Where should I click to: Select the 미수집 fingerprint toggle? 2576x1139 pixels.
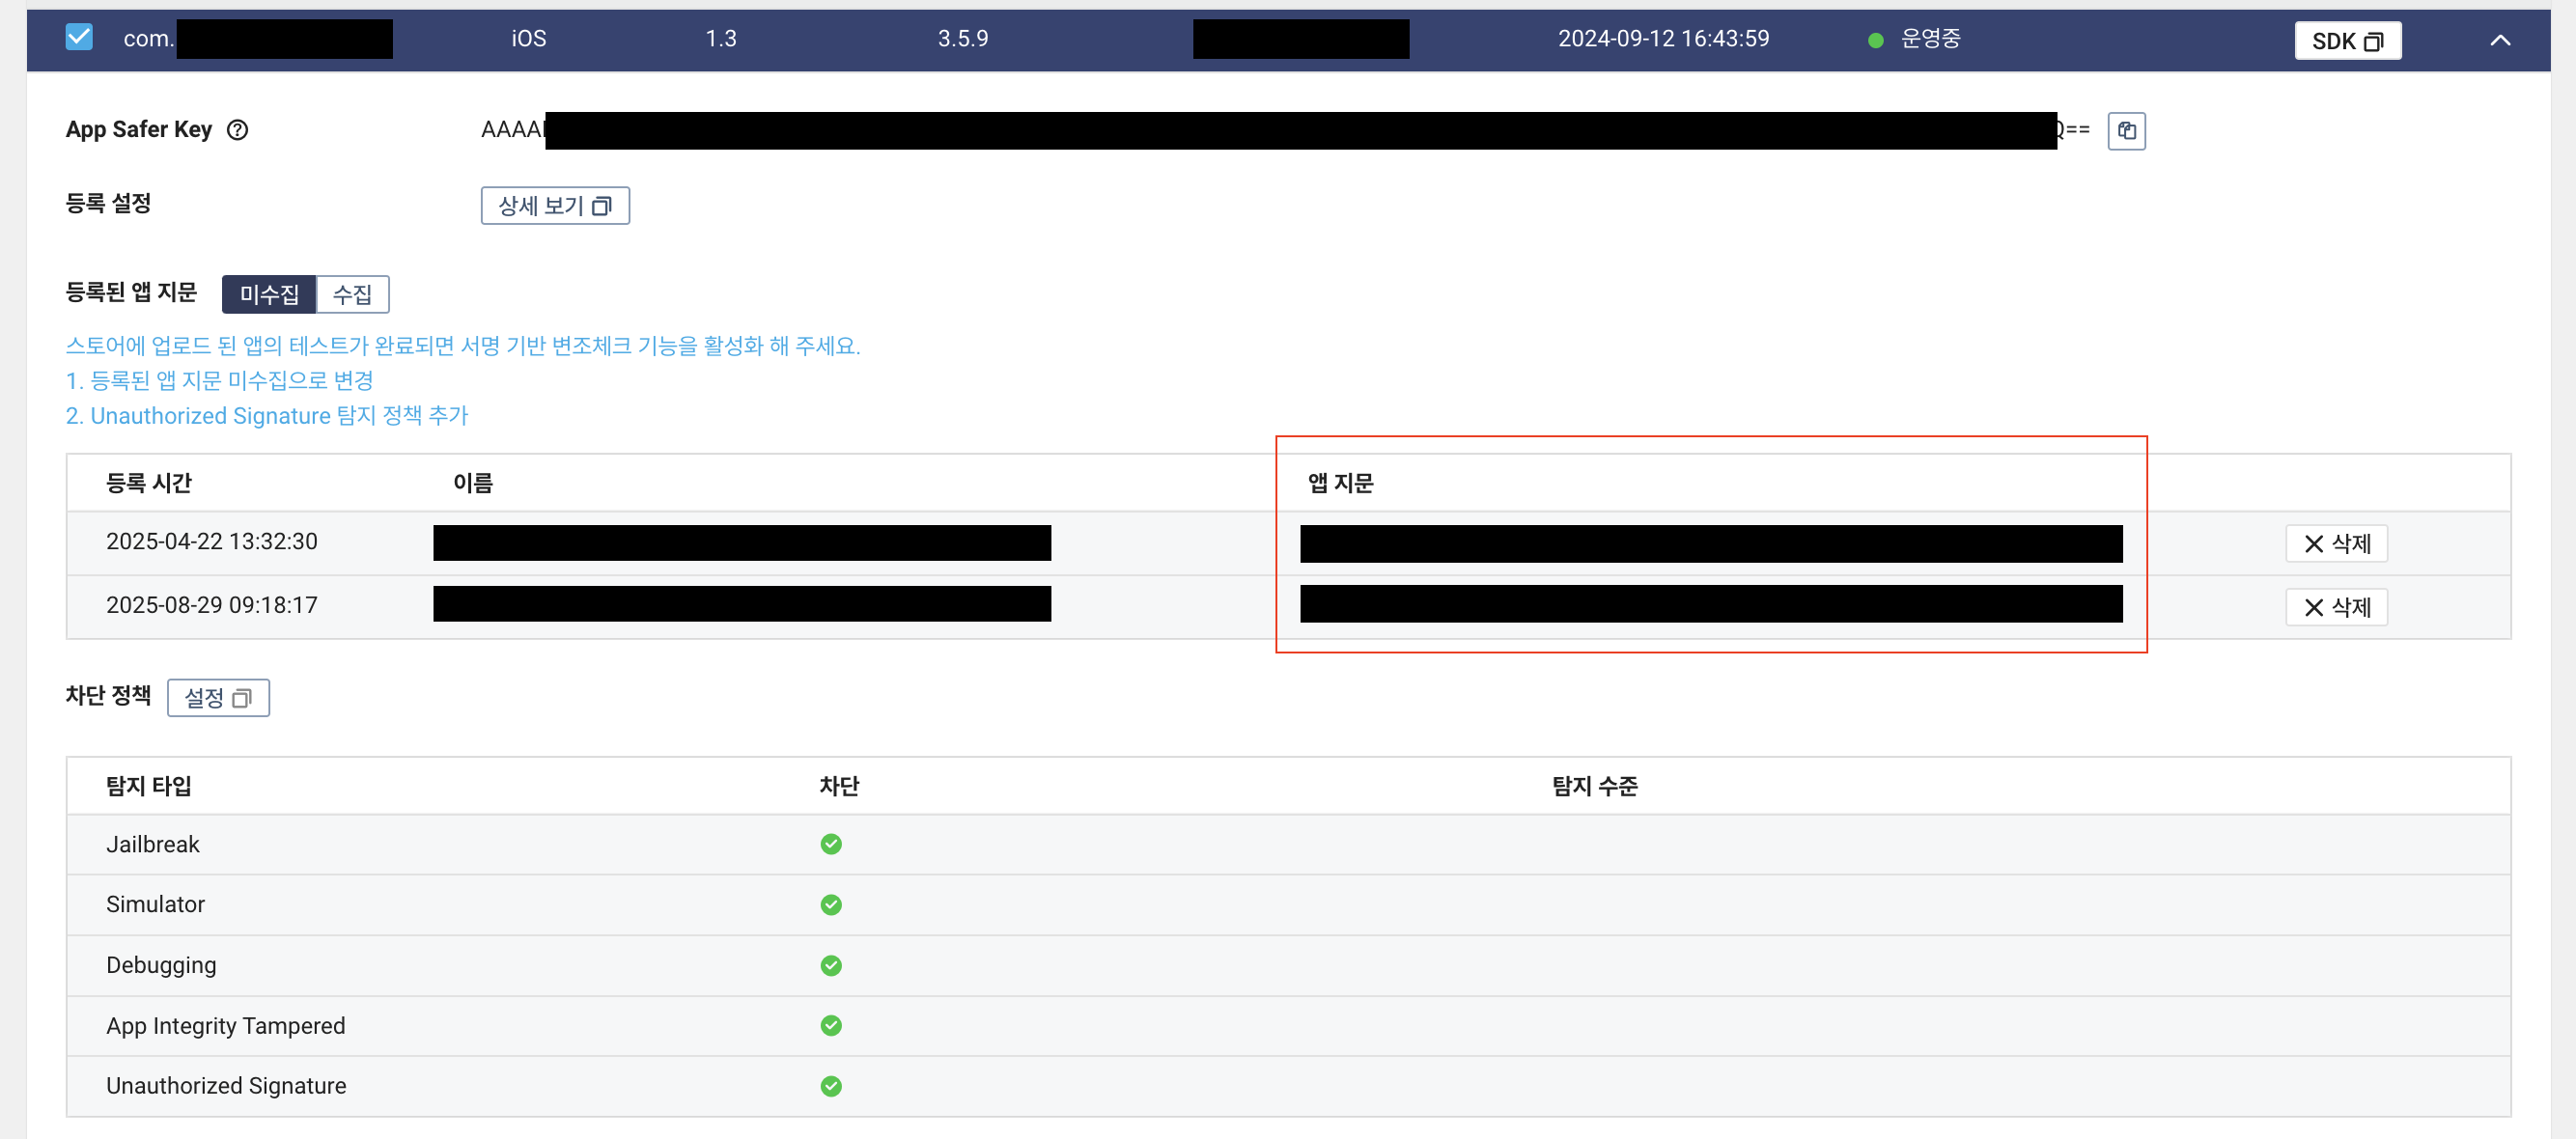pos(269,295)
